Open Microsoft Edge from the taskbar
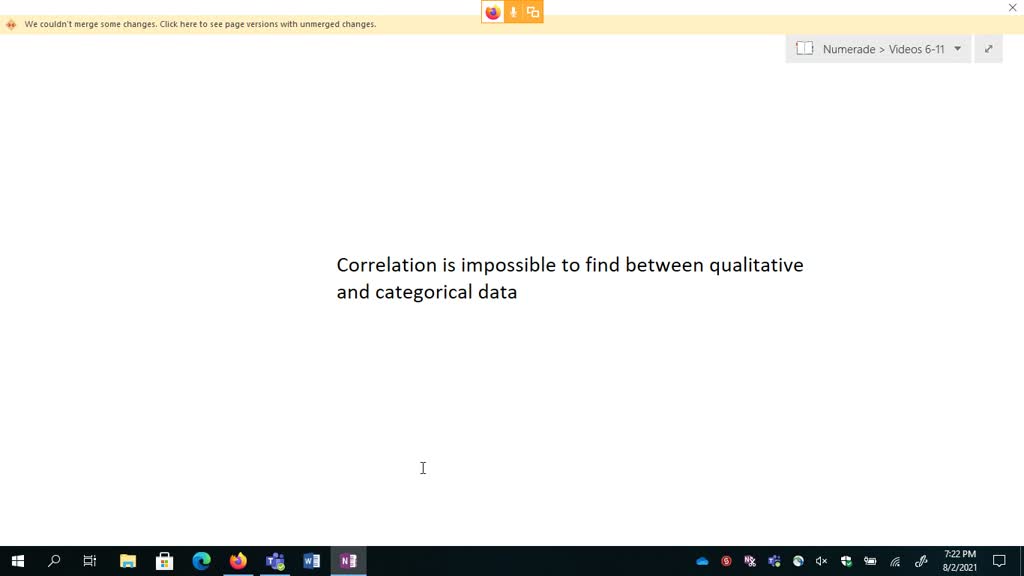 pyautogui.click(x=201, y=560)
